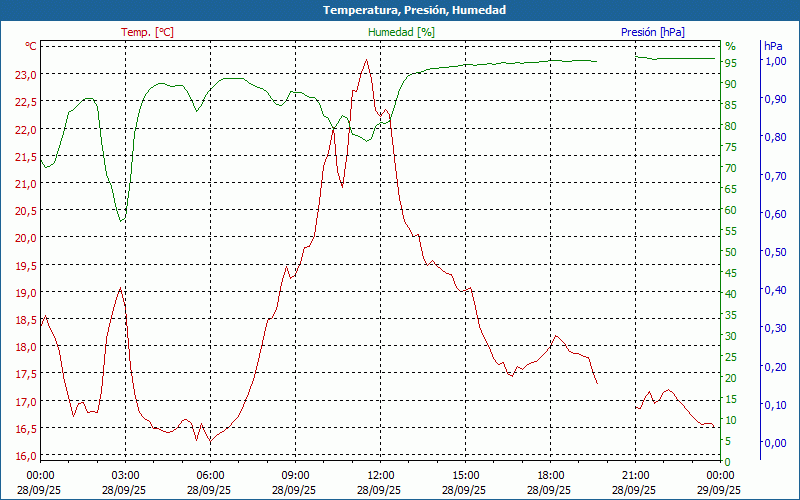Screen dimensions: 800x500
Task: Click the red temperature curve's highest peak
Action: pyautogui.click(x=367, y=60)
